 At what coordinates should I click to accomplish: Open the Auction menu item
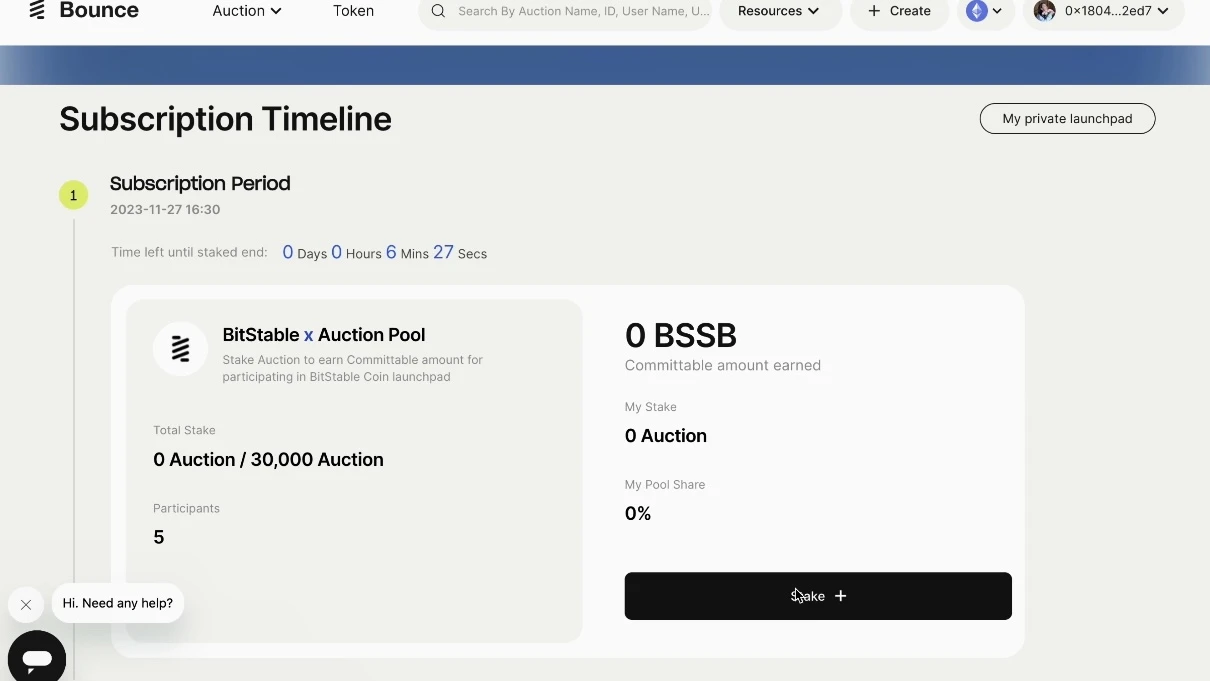pyautogui.click(x=239, y=11)
